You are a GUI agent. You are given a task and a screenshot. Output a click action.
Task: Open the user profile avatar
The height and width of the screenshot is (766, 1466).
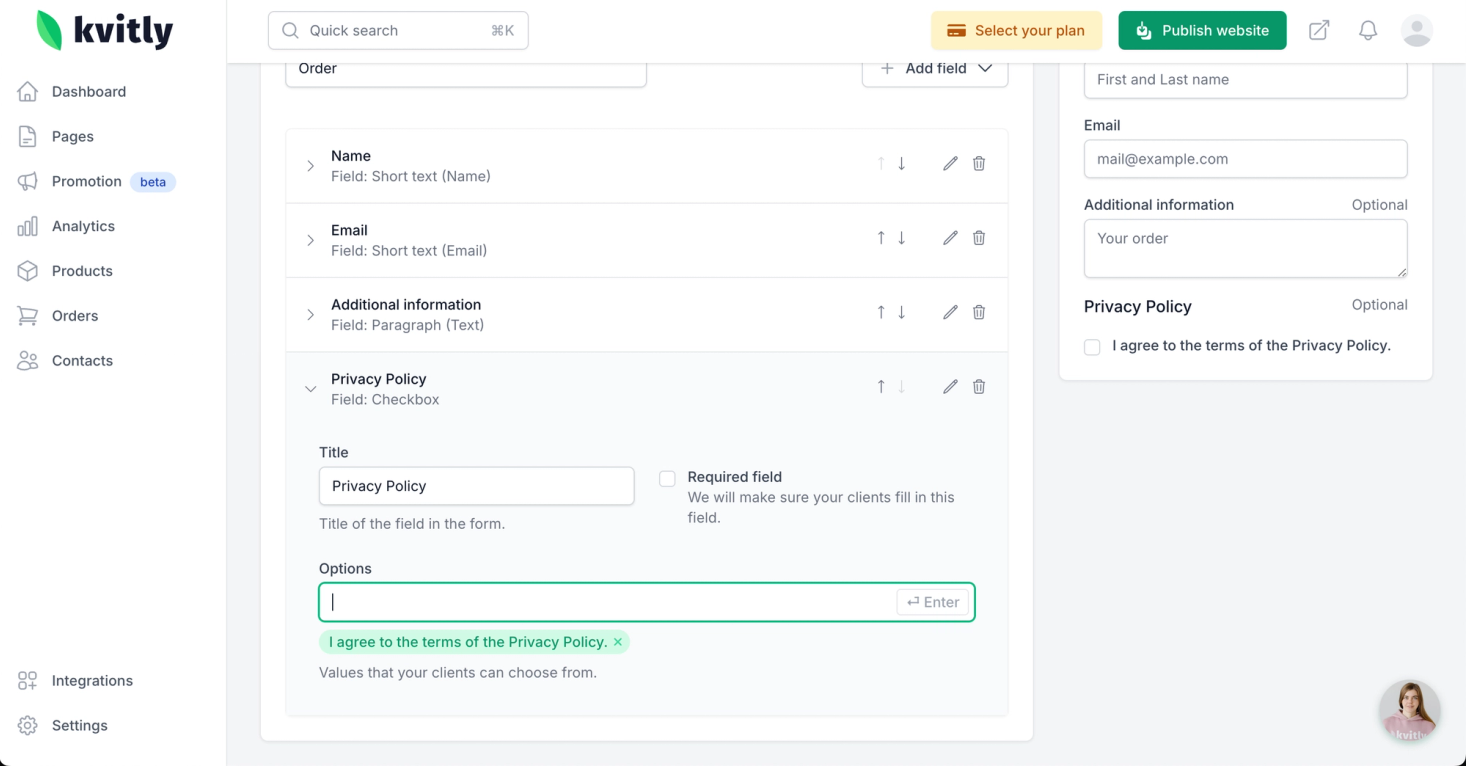point(1416,31)
